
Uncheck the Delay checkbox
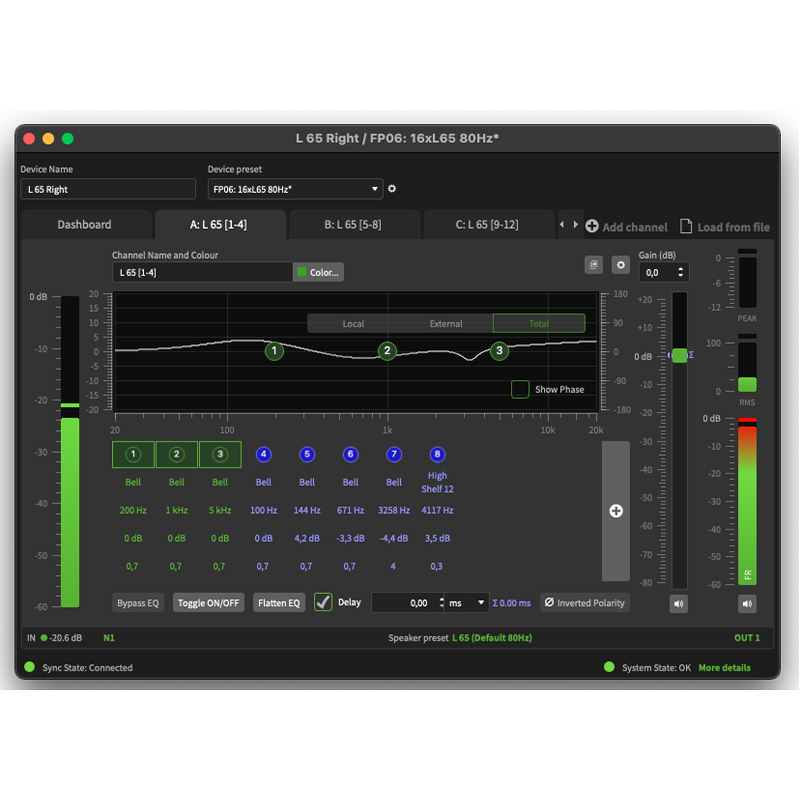323,602
